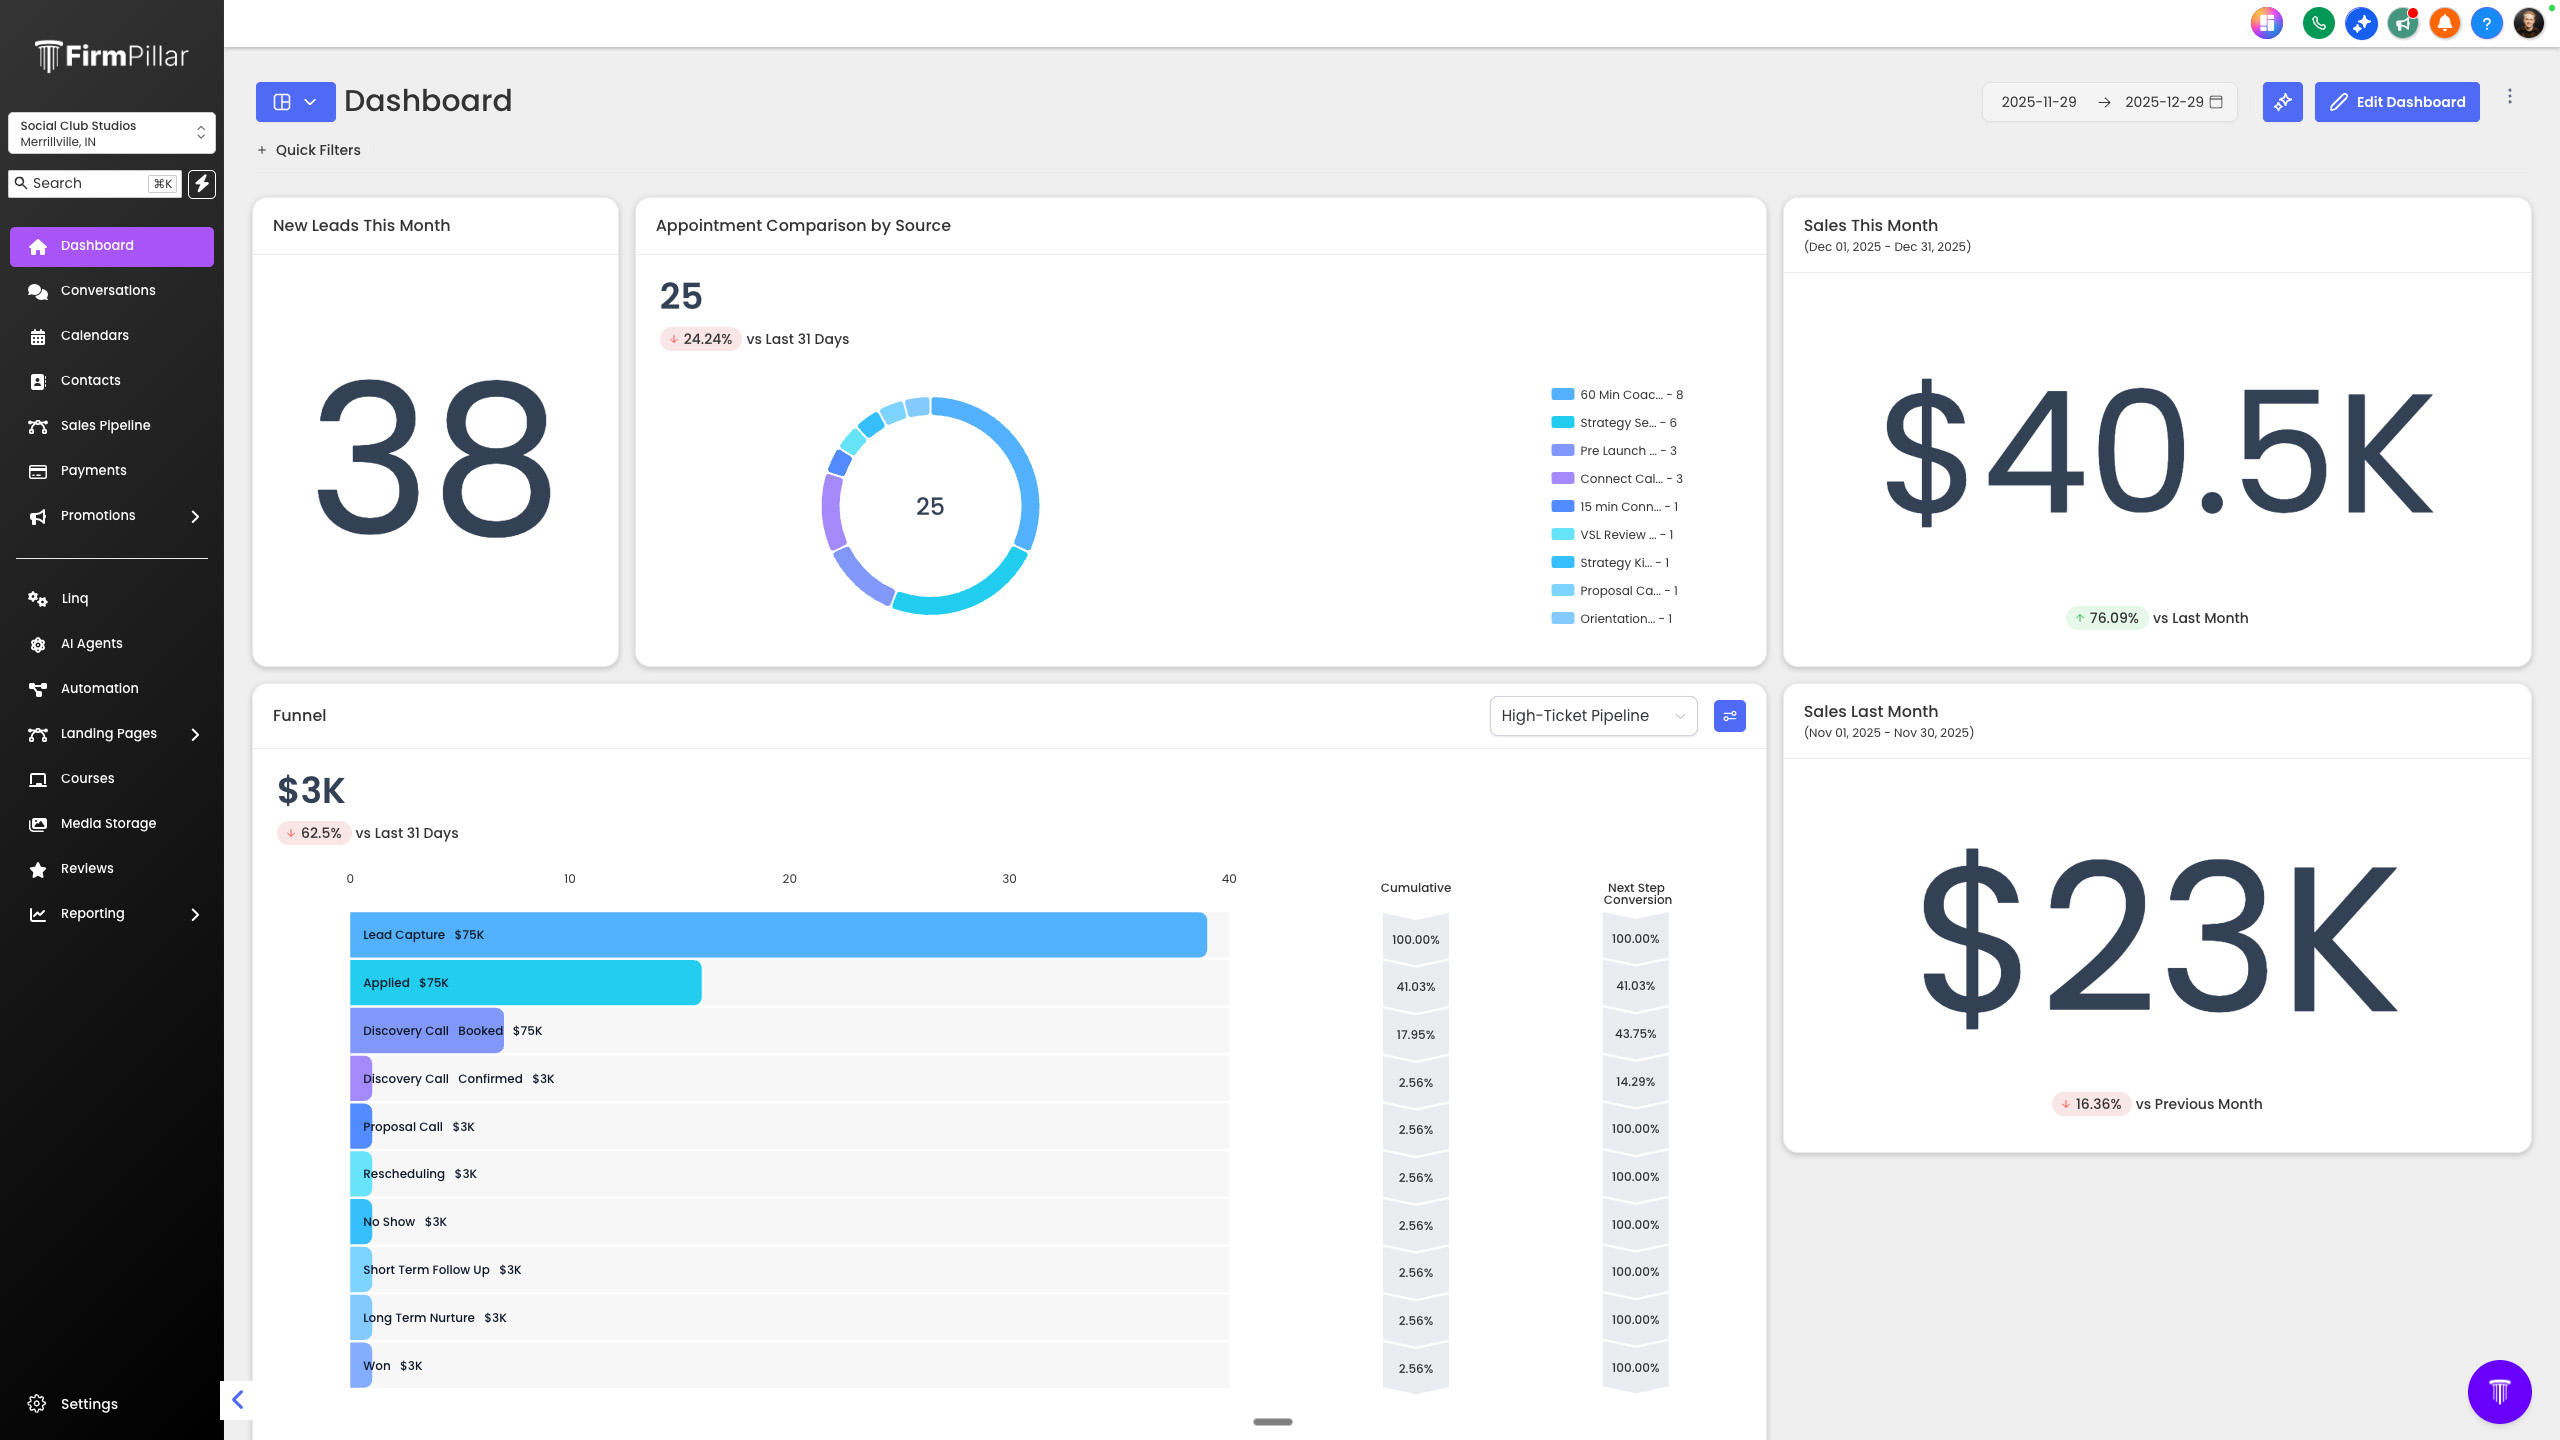This screenshot has width=2560, height=1440.
Task: Open the megaphone announcements icon in header
Action: tap(2402, 22)
